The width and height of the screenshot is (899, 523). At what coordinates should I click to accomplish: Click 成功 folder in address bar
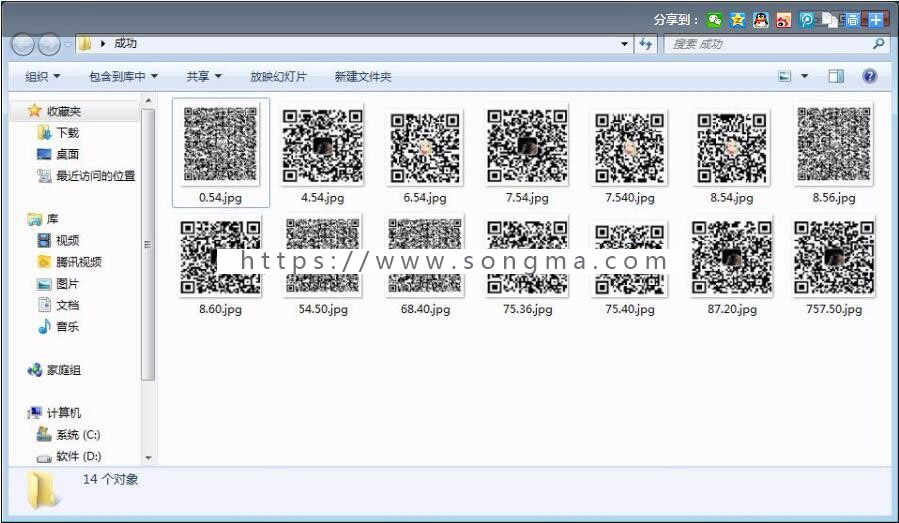[x=125, y=43]
